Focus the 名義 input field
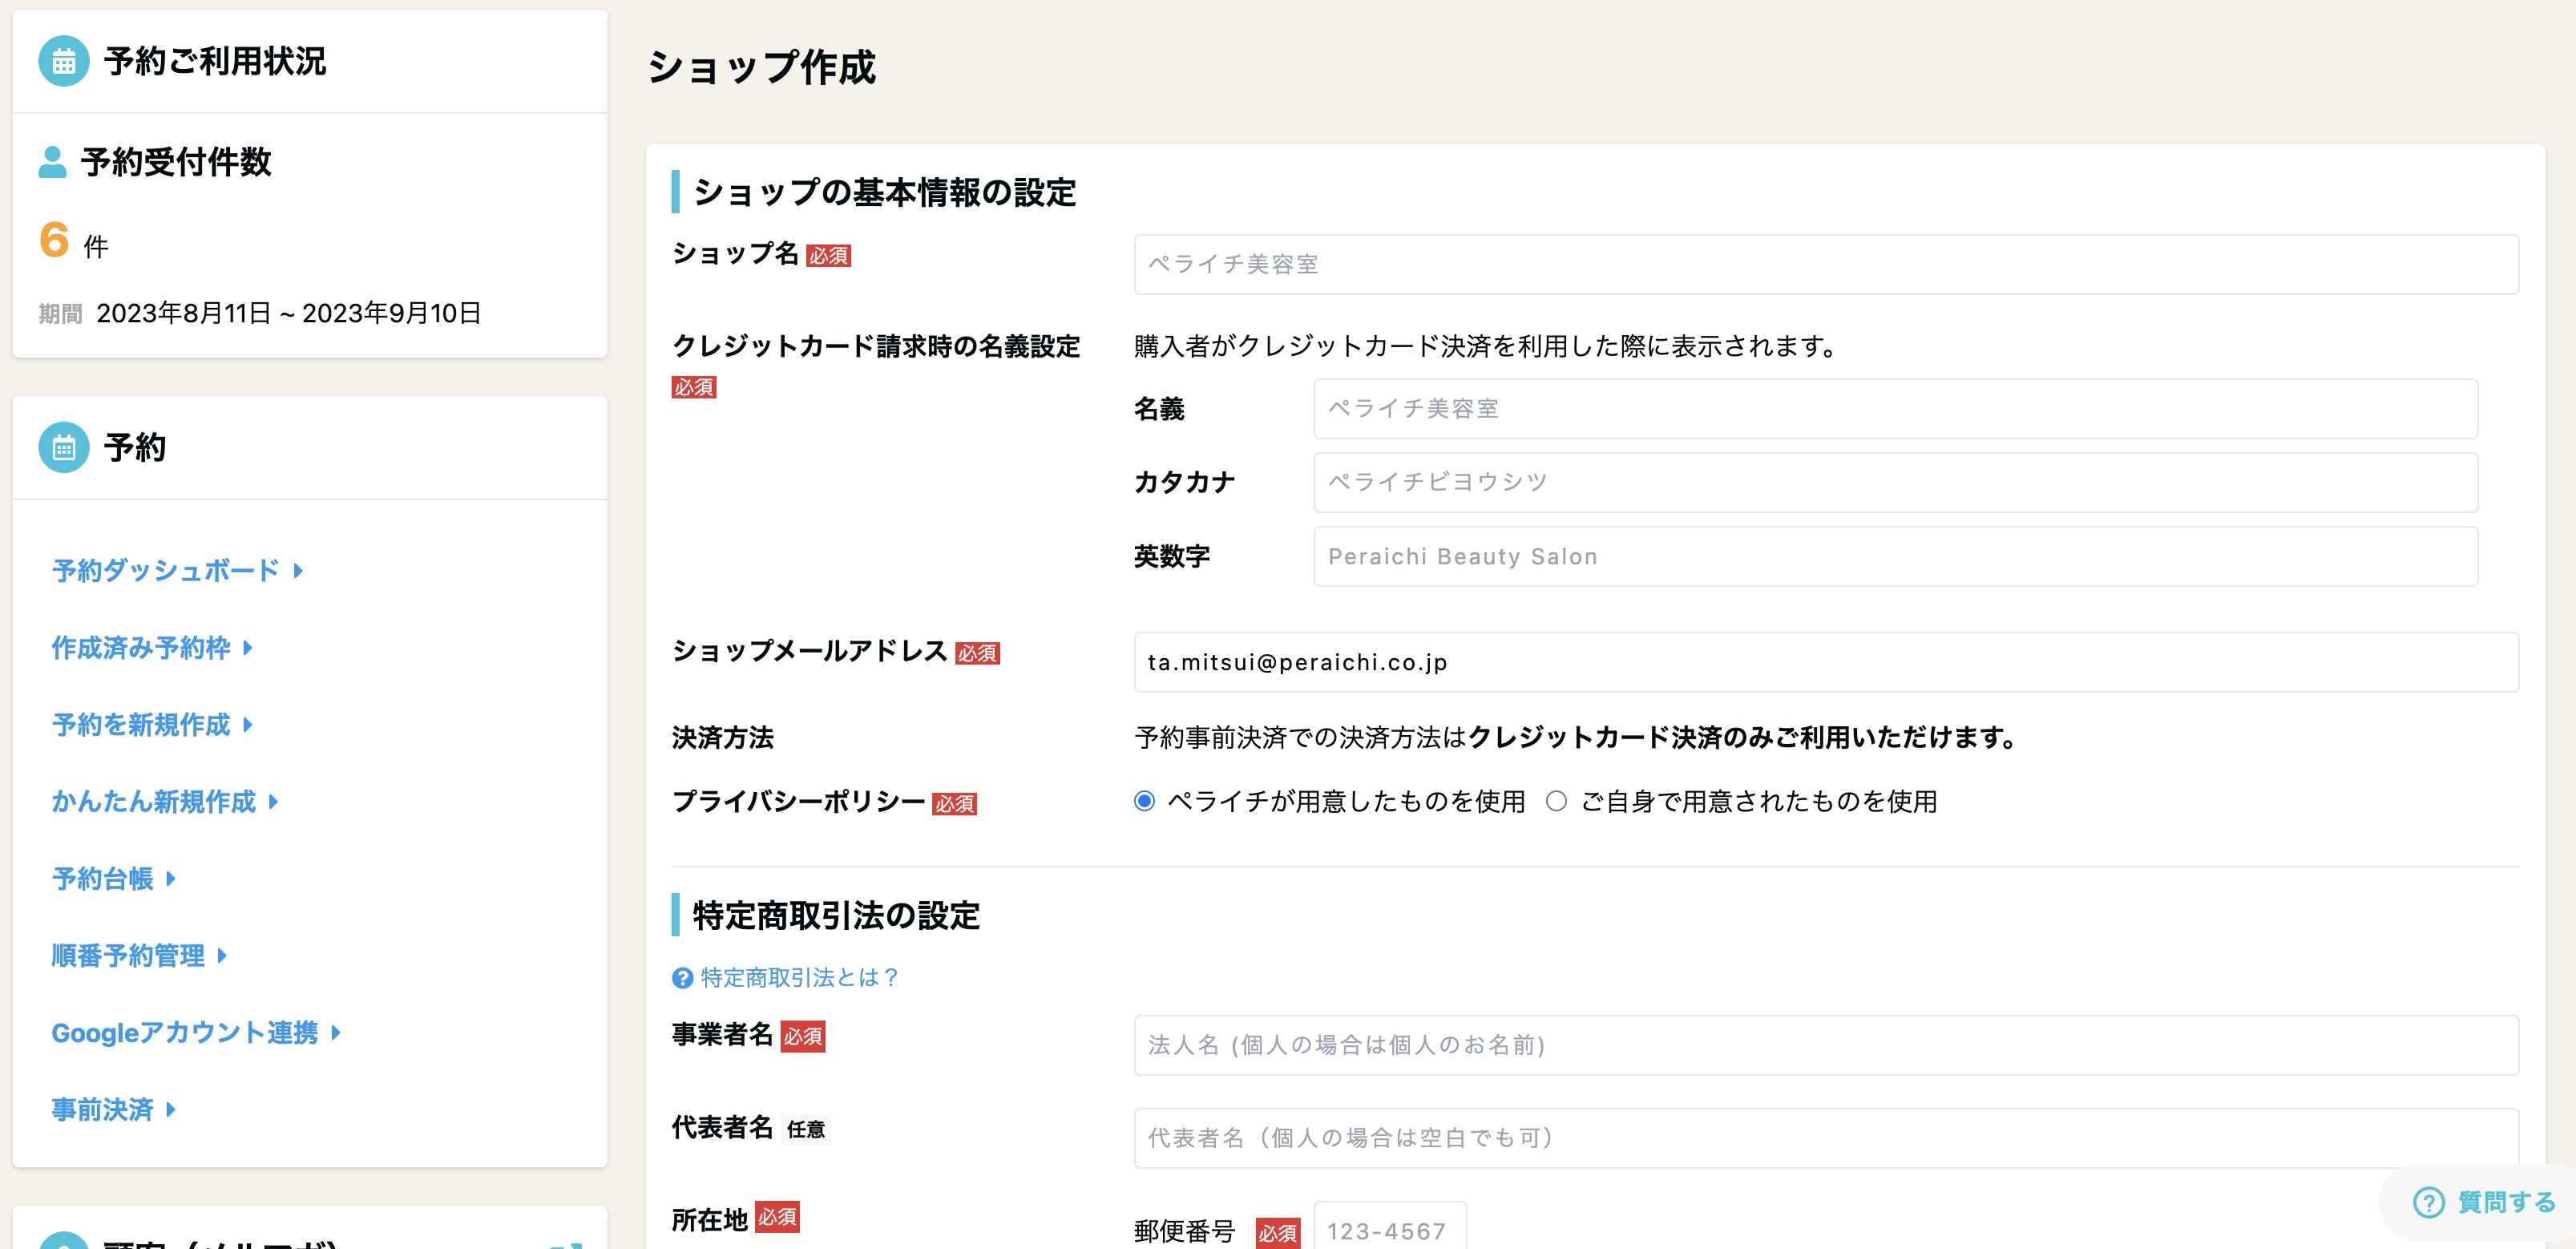This screenshot has width=2576, height=1249. [1895, 408]
